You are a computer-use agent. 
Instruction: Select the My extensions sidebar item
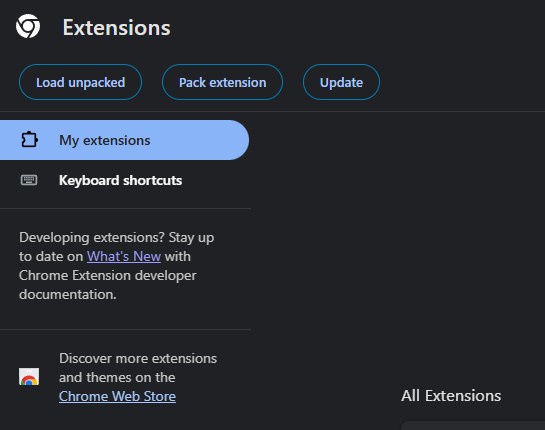[124, 140]
